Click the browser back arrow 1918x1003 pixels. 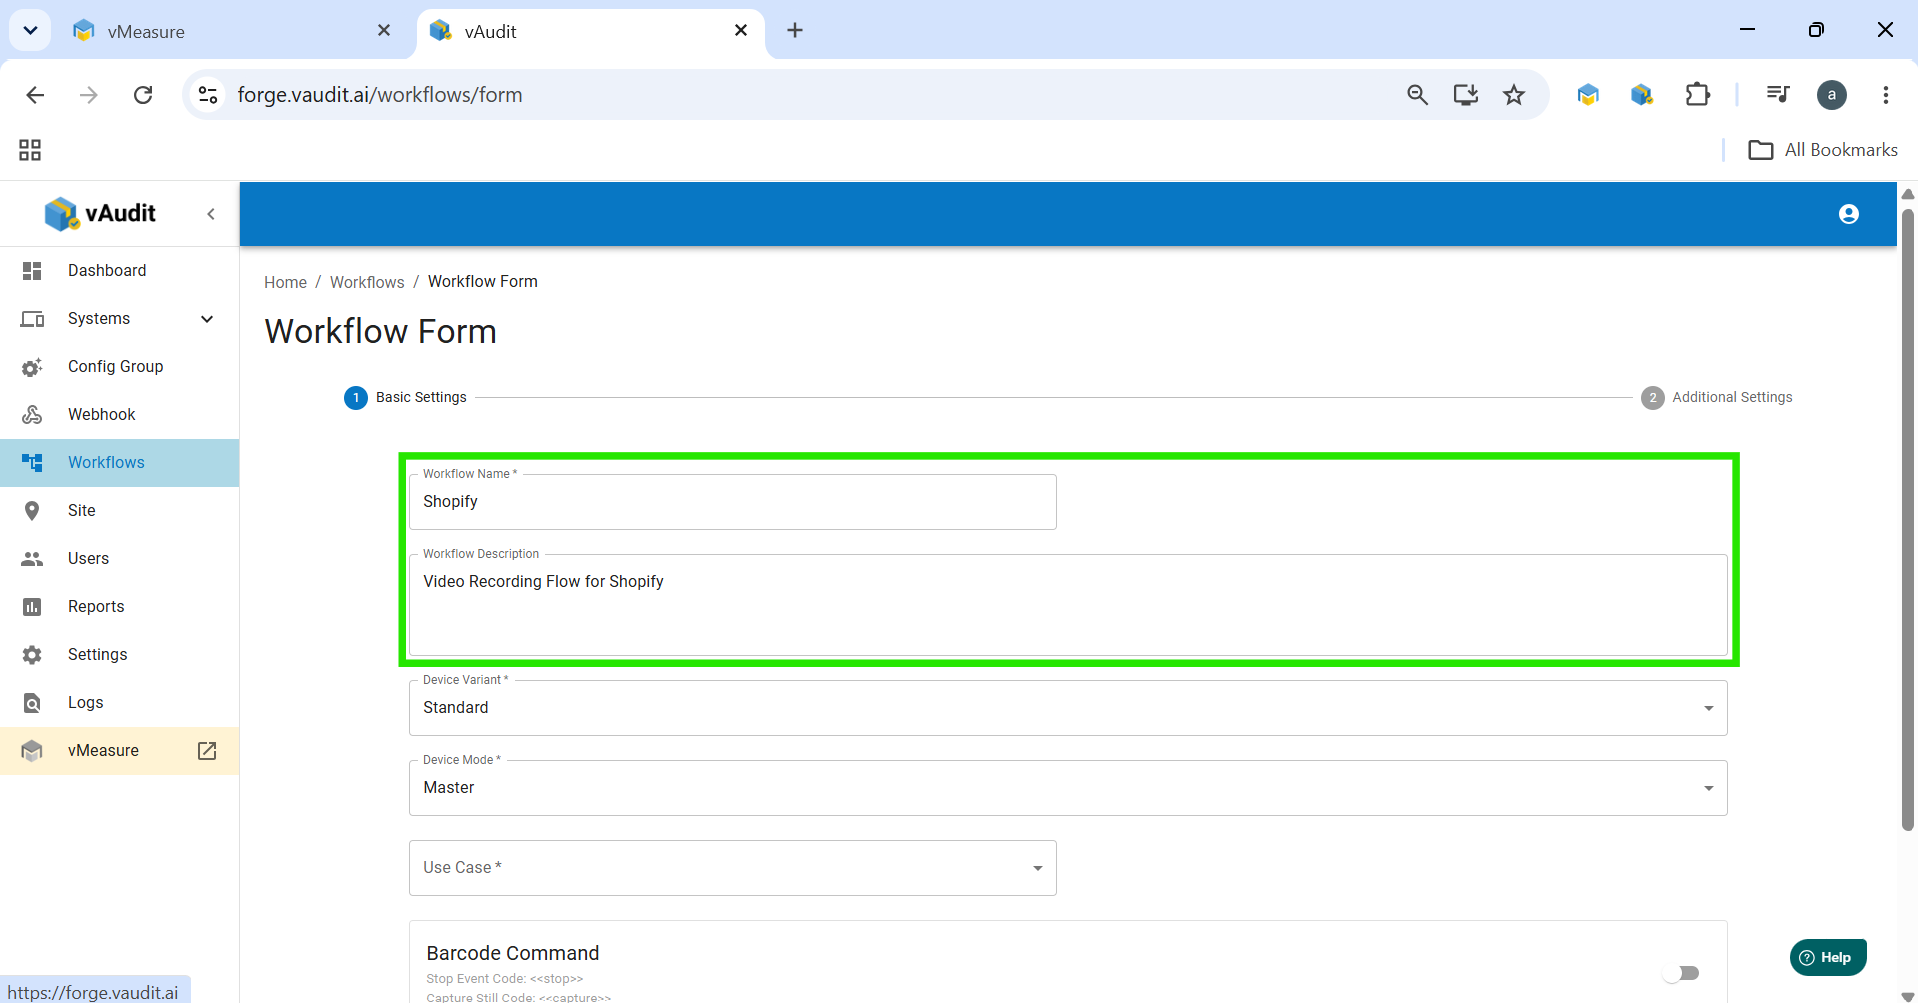pos(35,95)
